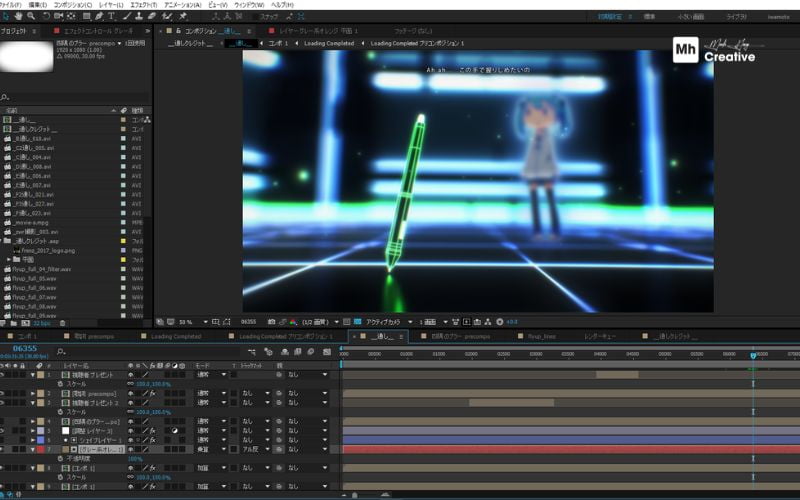Screen dimensions: 800x500
Task: Enable frame blending for timeline layers
Action: [x=298, y=352]
